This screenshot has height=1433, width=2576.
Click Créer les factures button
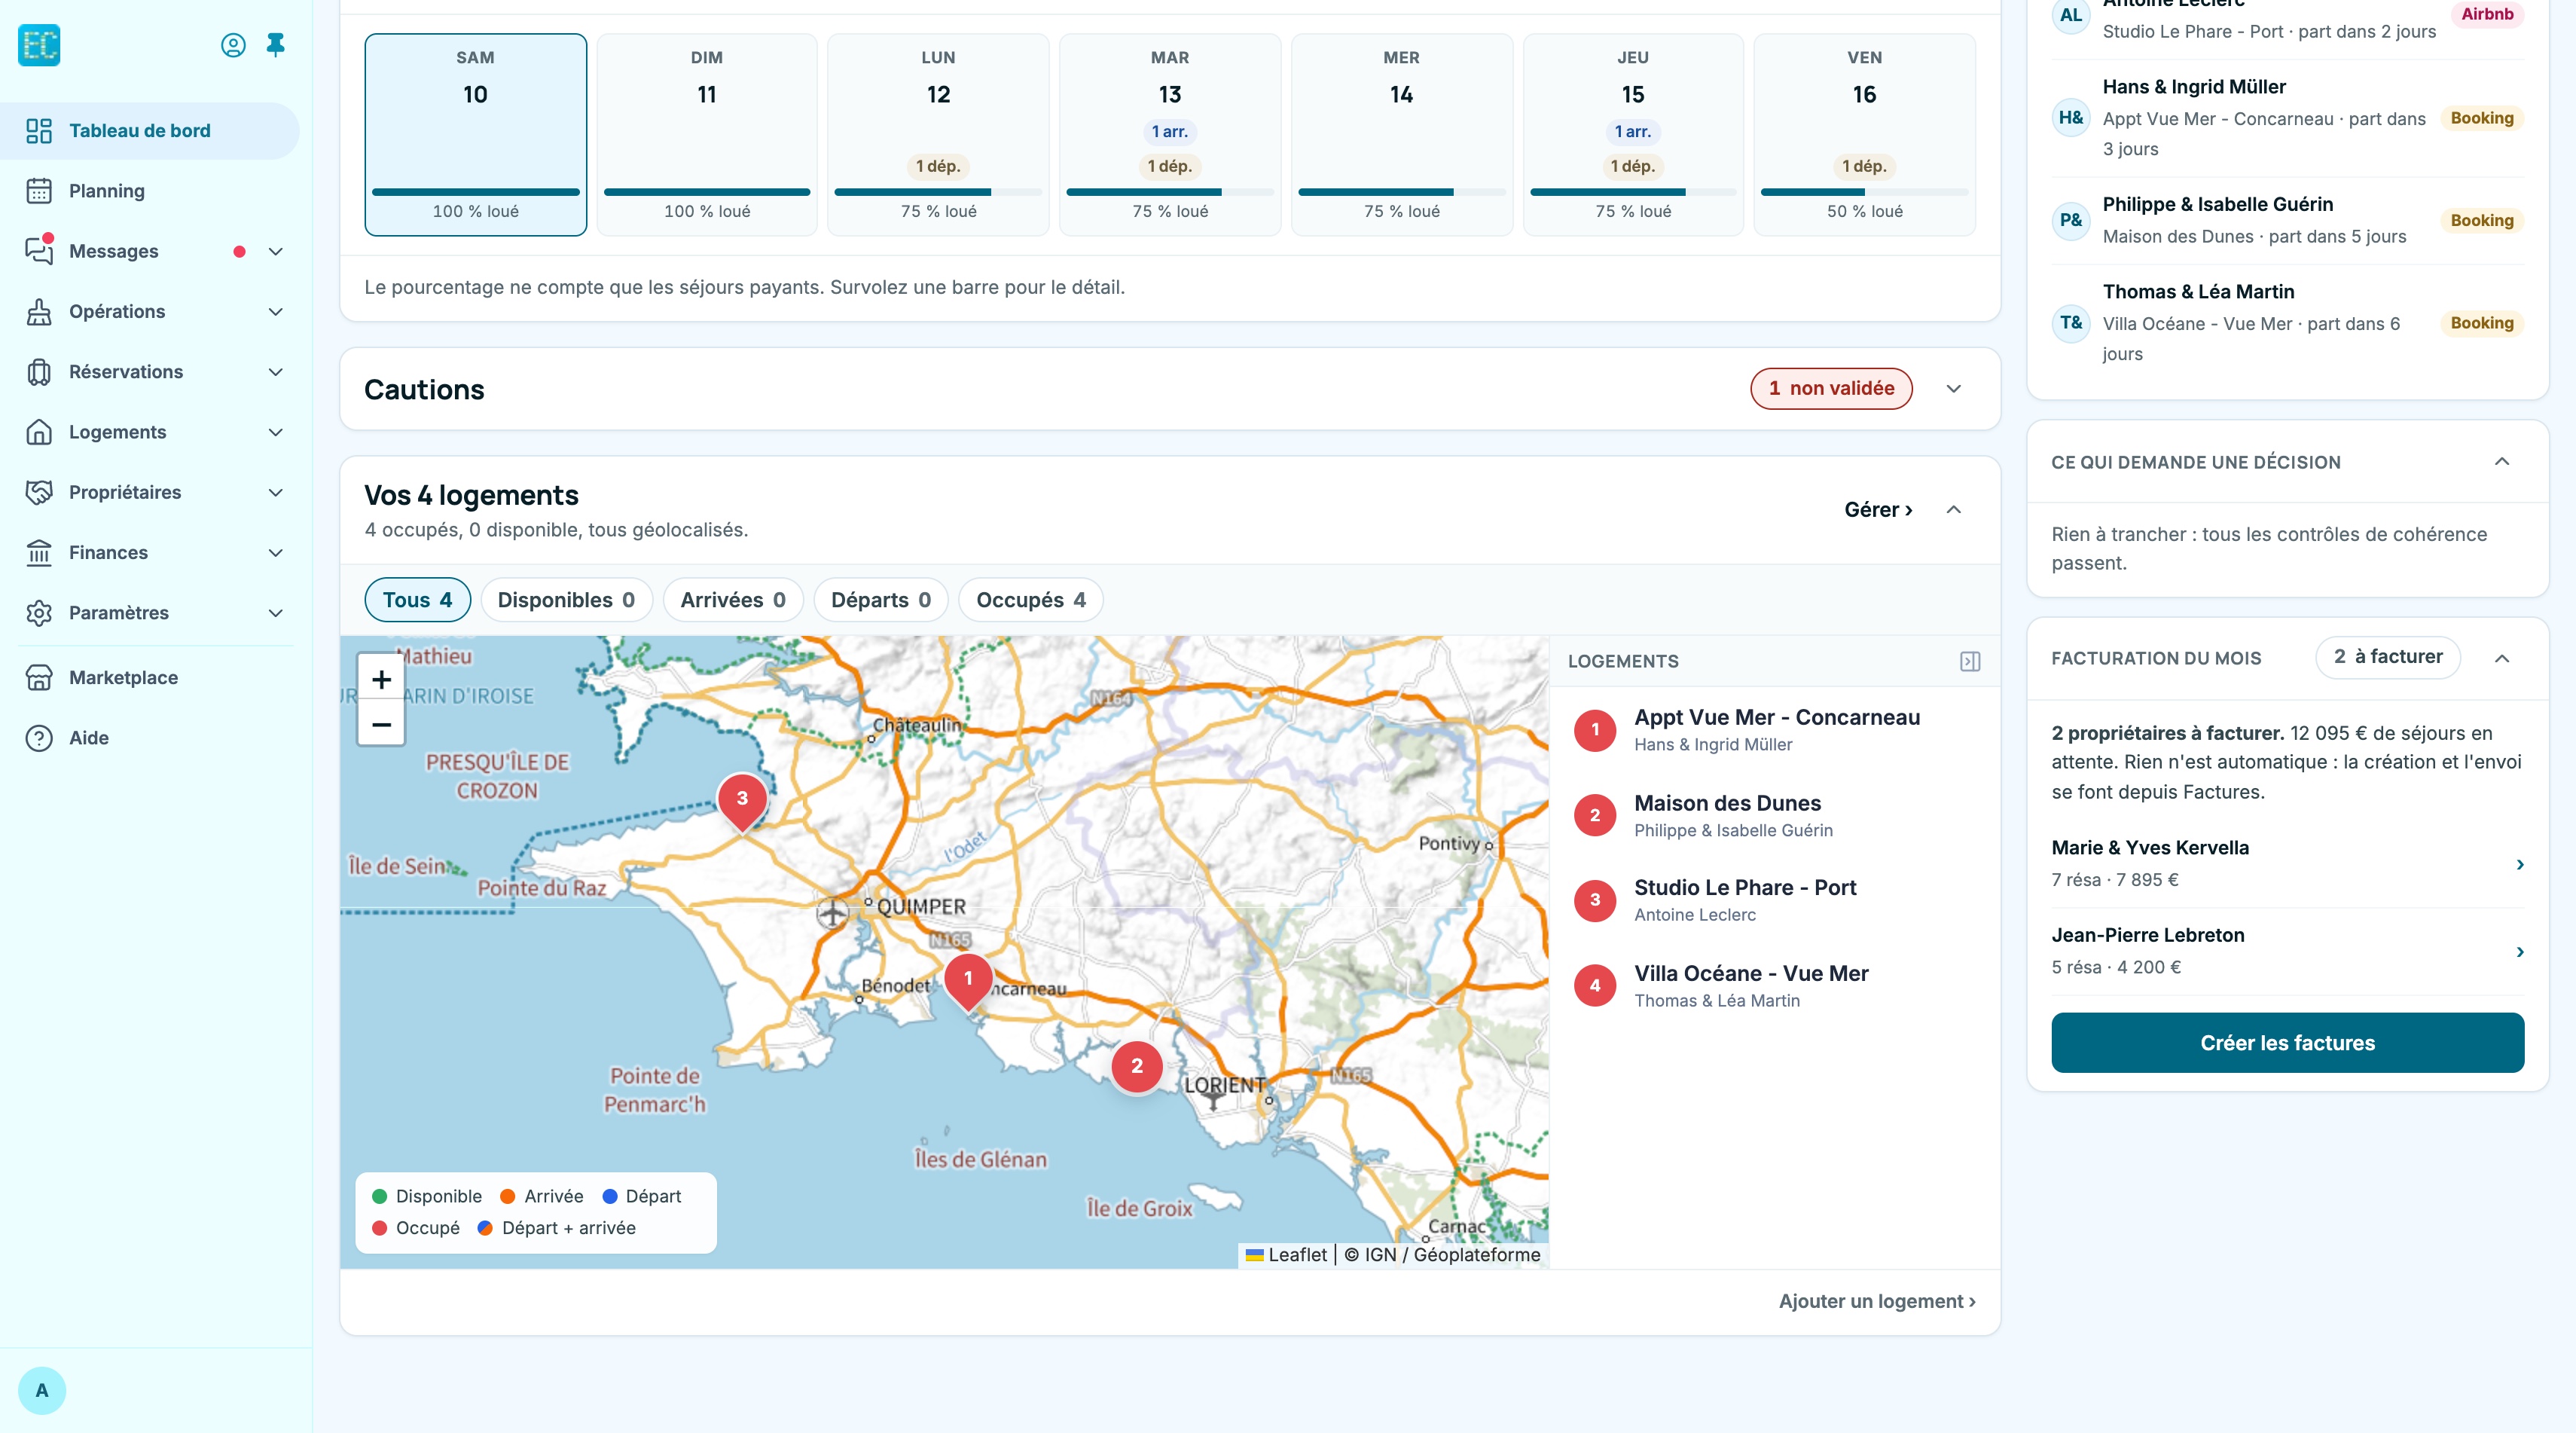point(2287,1043)
